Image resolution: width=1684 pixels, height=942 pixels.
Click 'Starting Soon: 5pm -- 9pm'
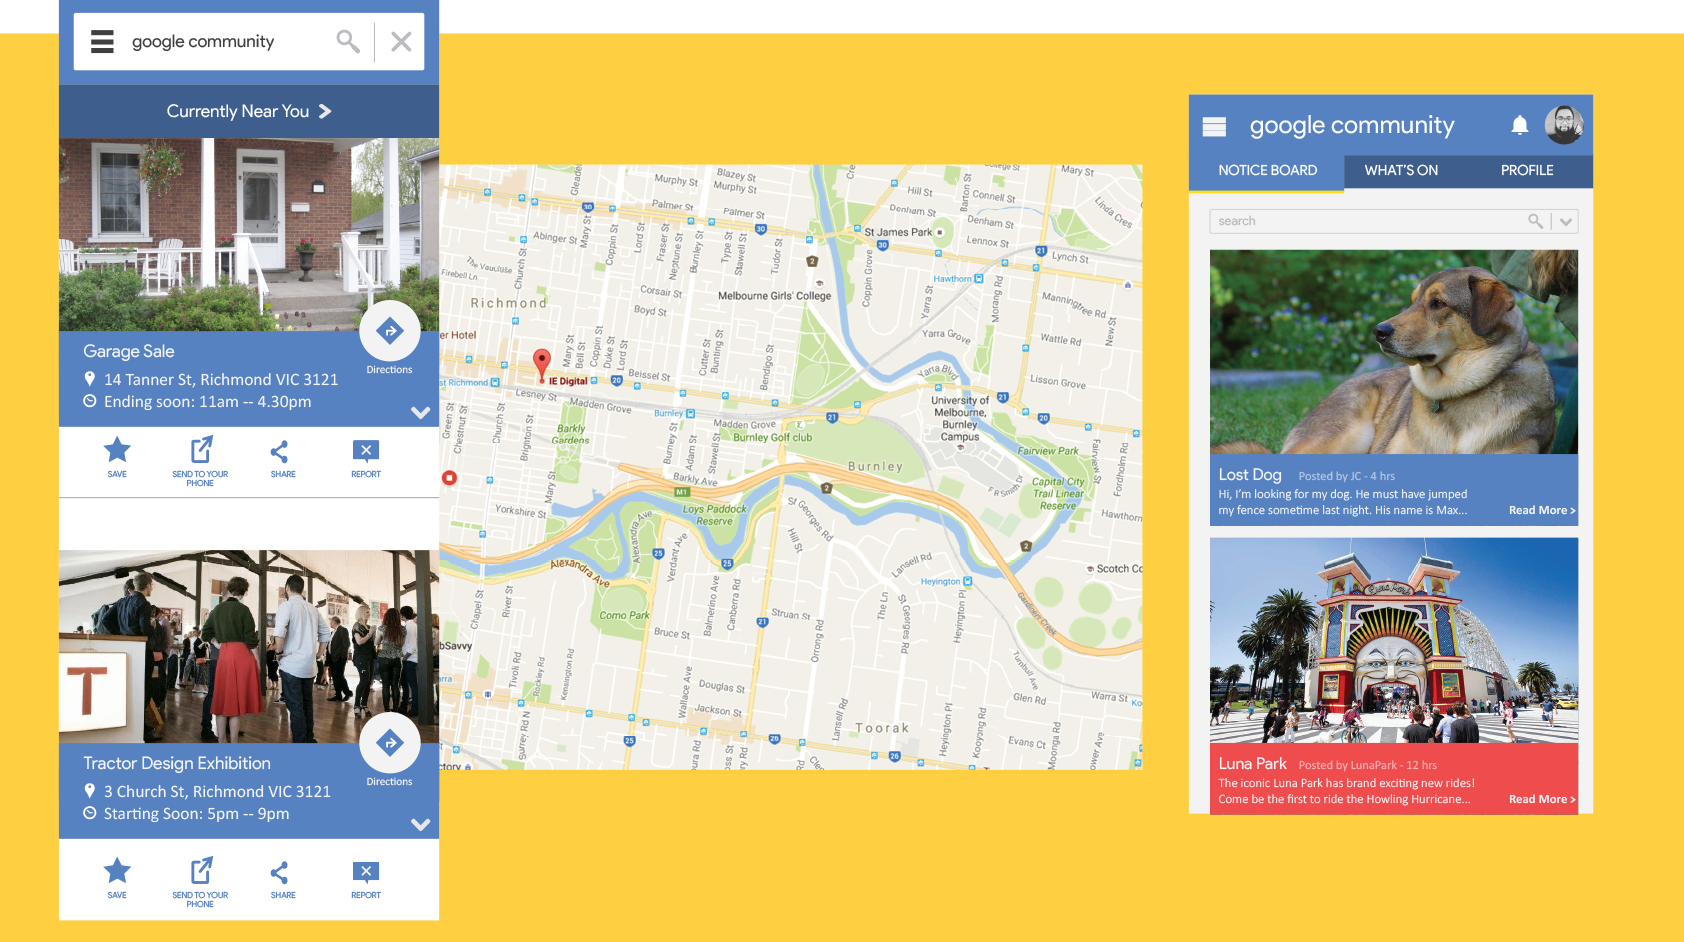(196, 814)
